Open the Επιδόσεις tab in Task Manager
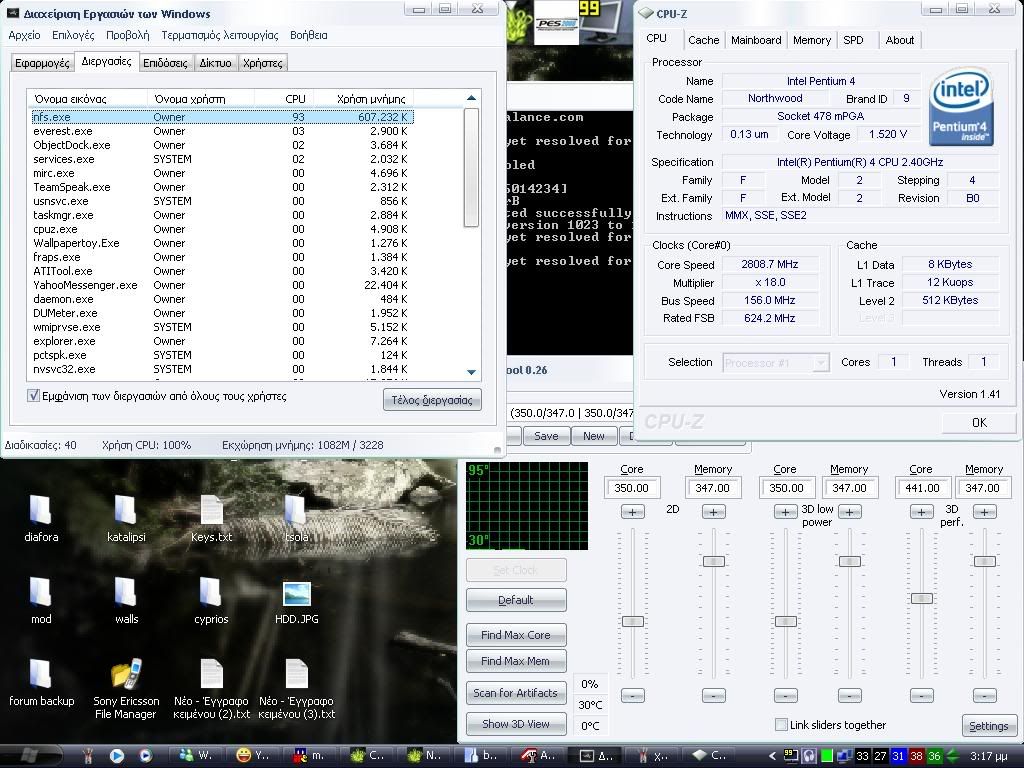 click(165, 63)
